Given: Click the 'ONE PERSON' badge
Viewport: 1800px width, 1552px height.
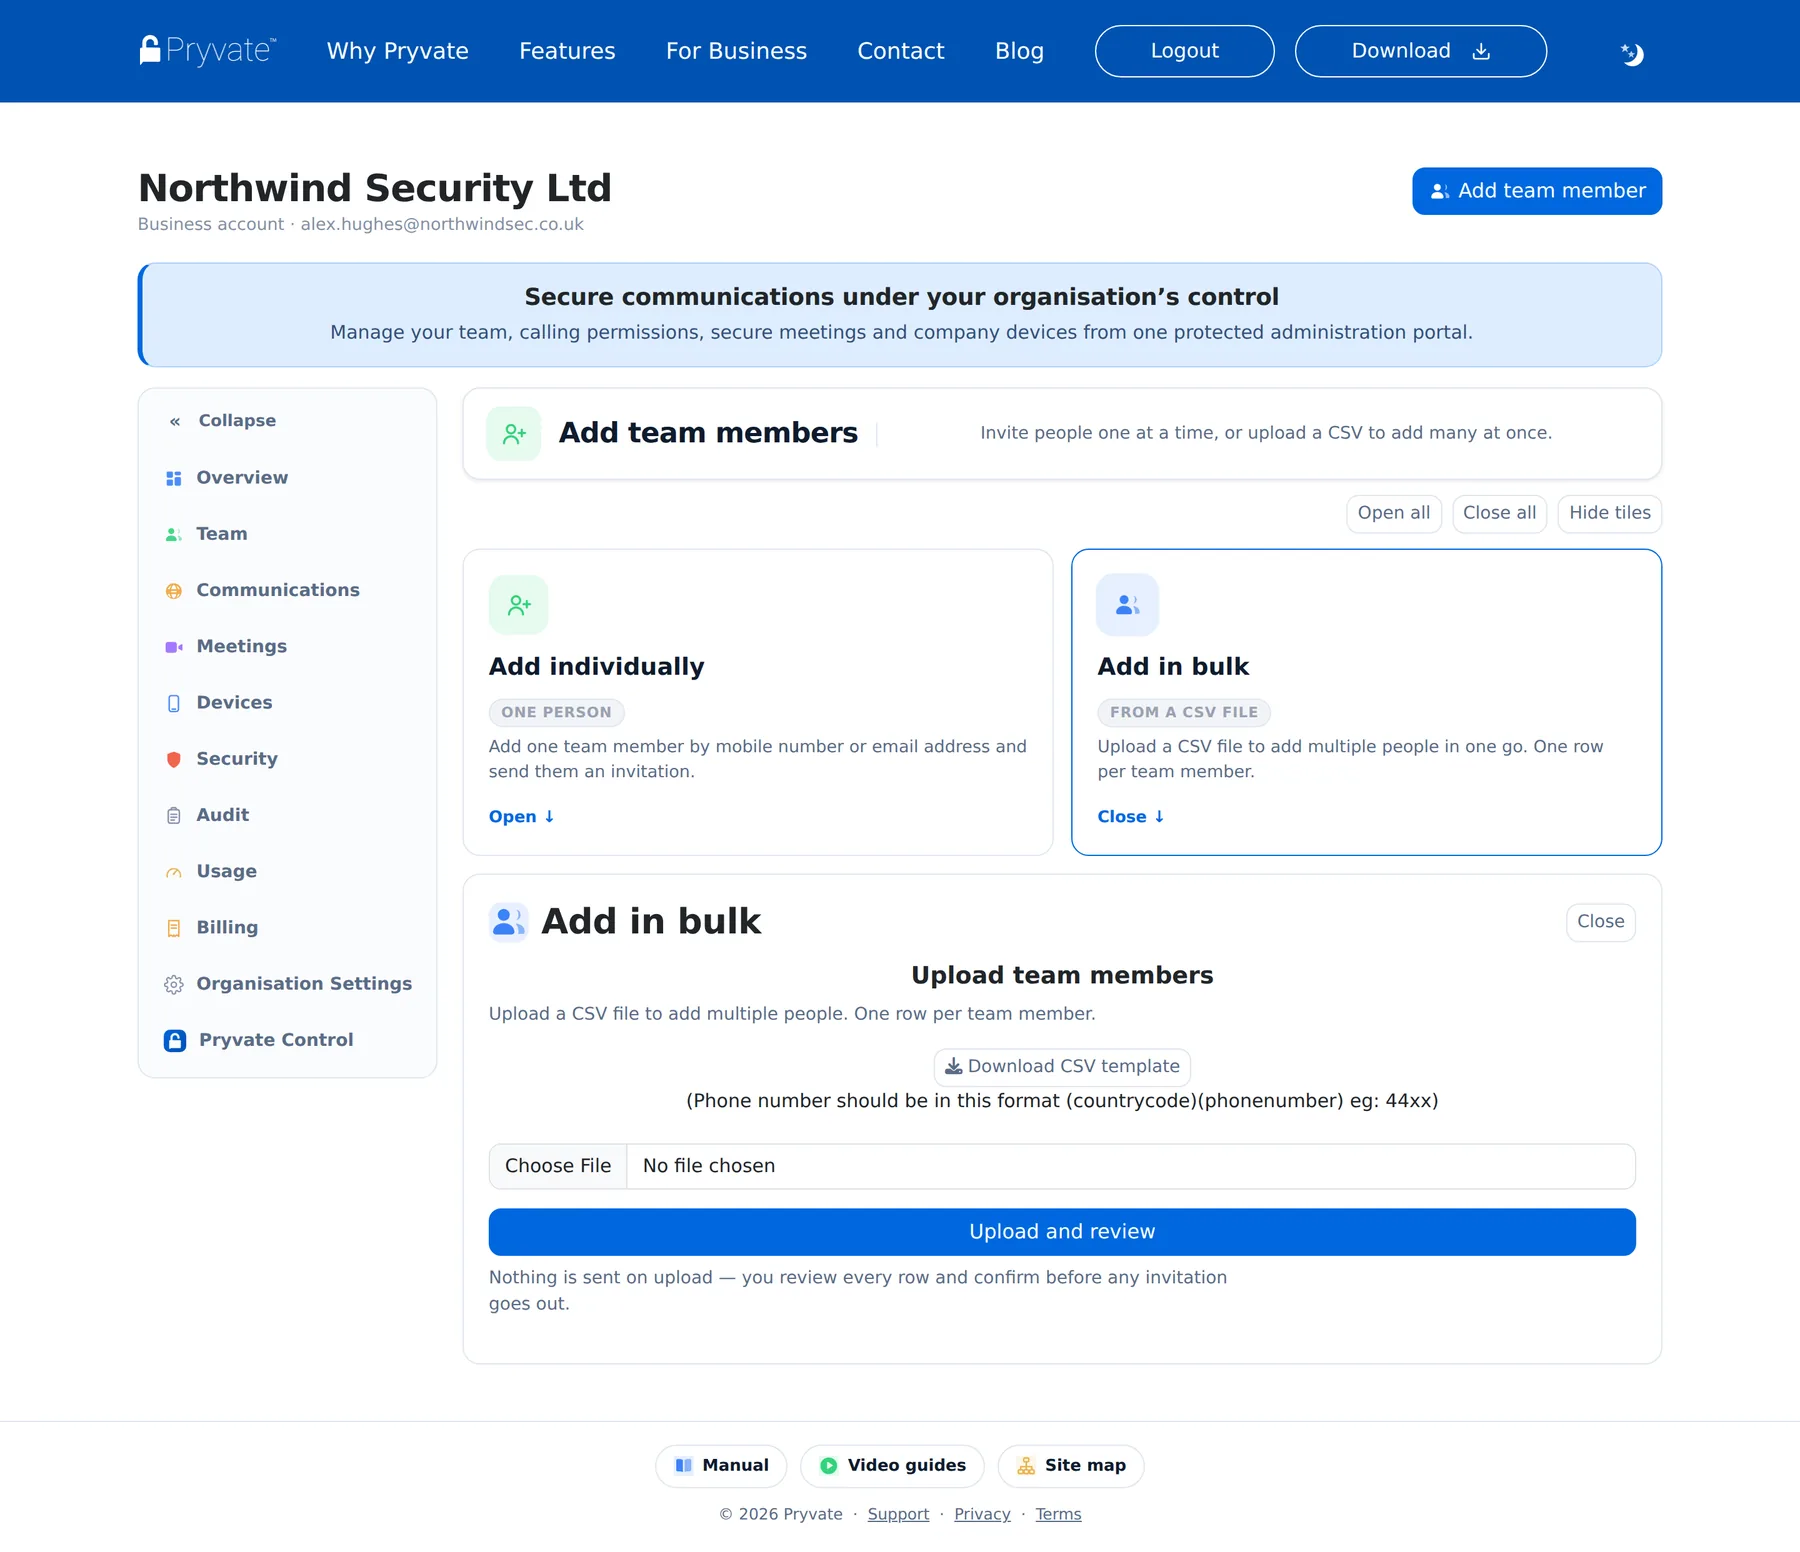Looking at the screenshot, I should [x=556, y=712].
